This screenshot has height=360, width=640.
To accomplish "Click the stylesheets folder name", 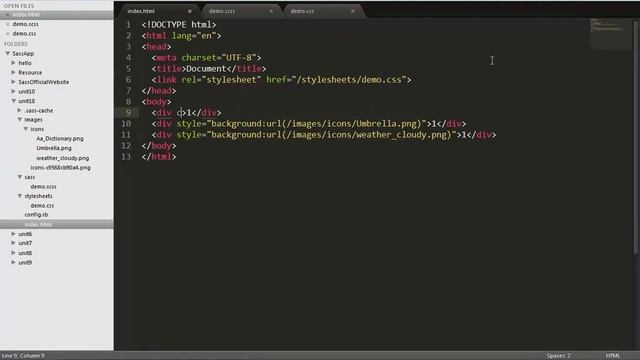I will tap(38, 196).
